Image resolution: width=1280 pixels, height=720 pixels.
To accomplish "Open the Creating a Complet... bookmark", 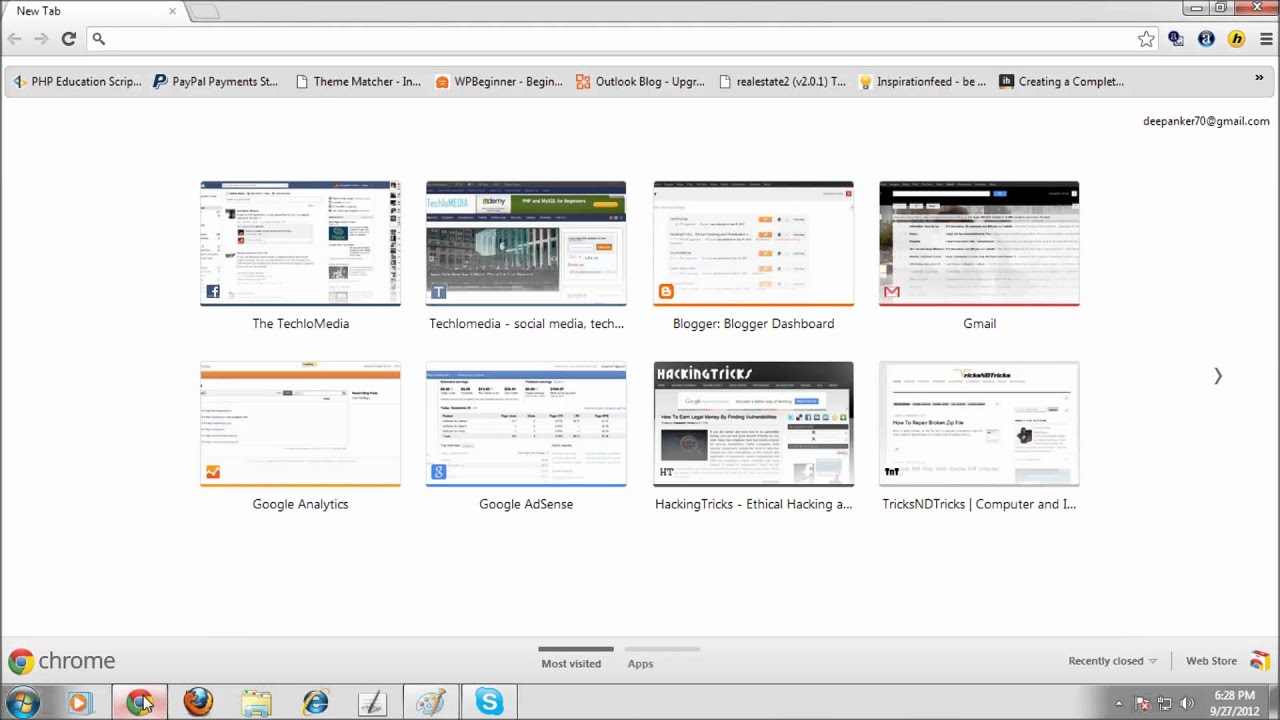I will [x=1062, y=82].
